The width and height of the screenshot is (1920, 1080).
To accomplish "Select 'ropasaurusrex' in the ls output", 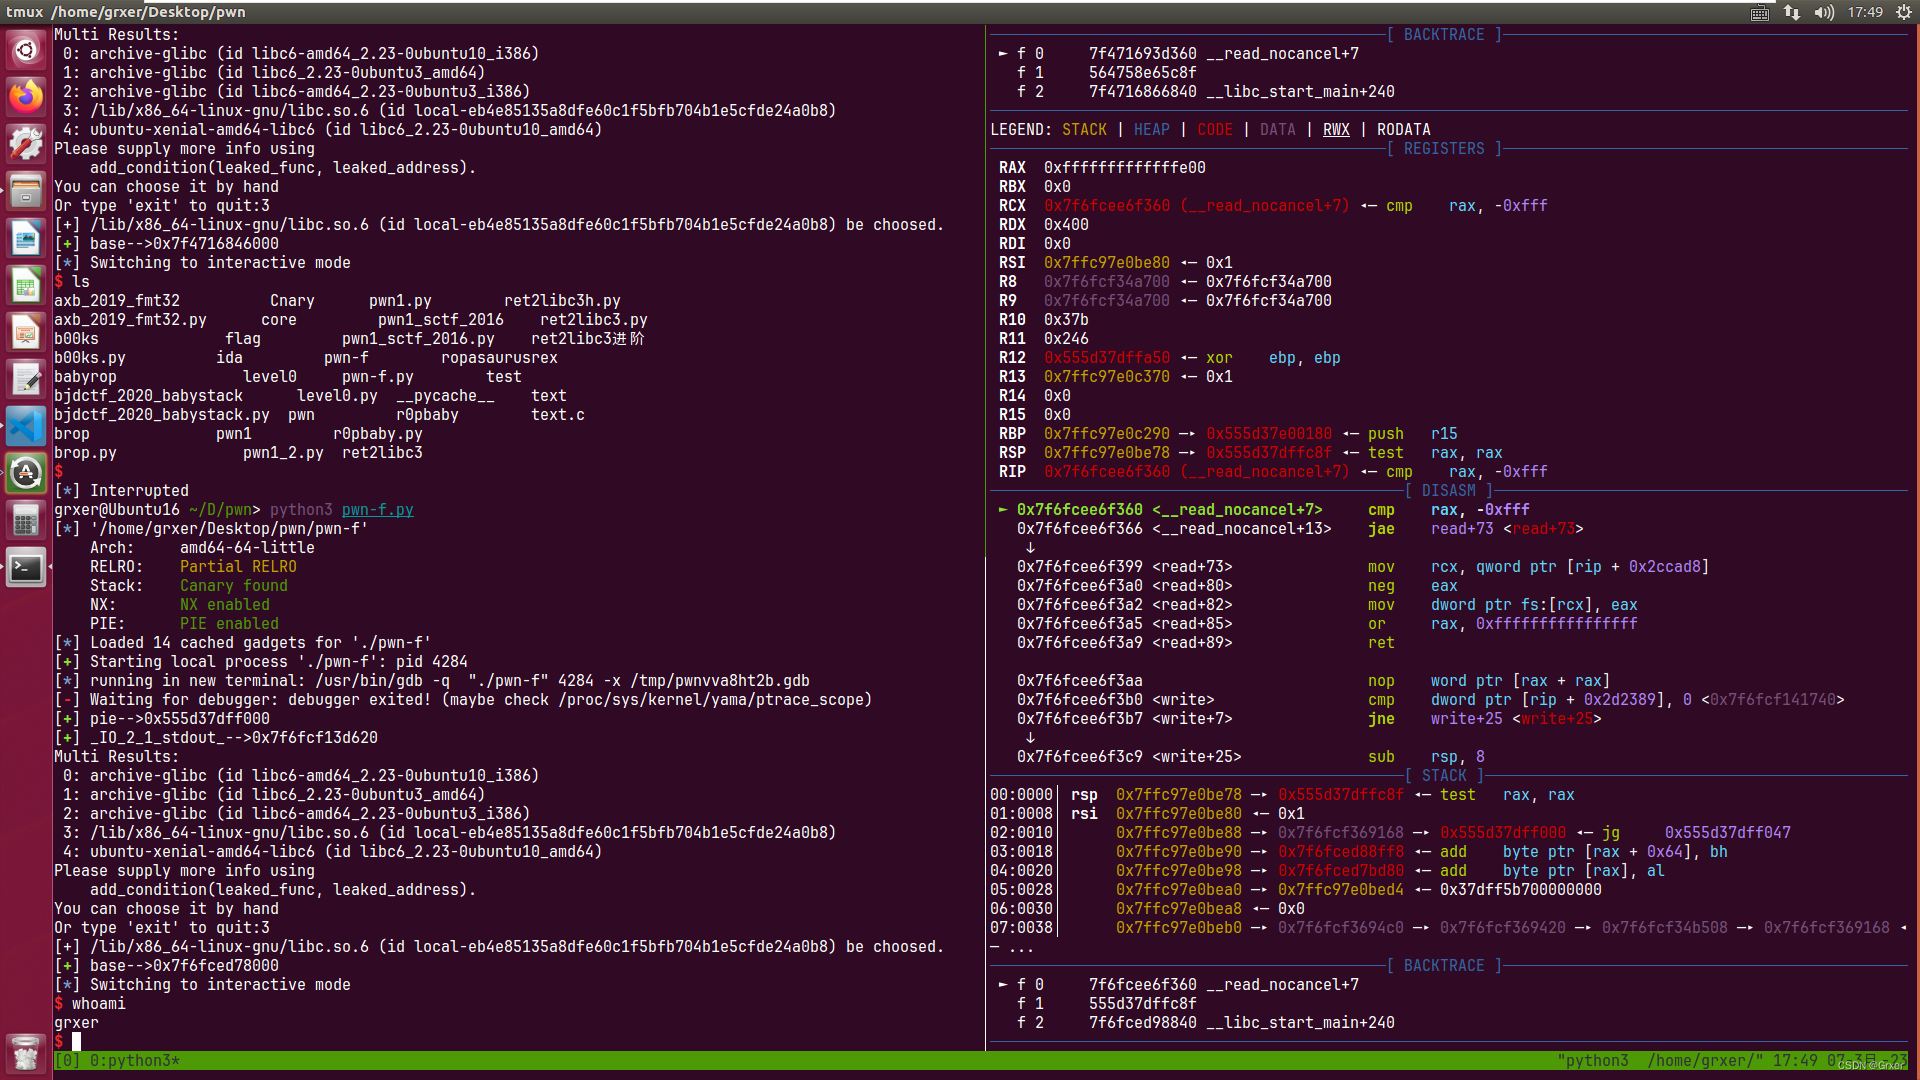I will click(x=499, y=357).
